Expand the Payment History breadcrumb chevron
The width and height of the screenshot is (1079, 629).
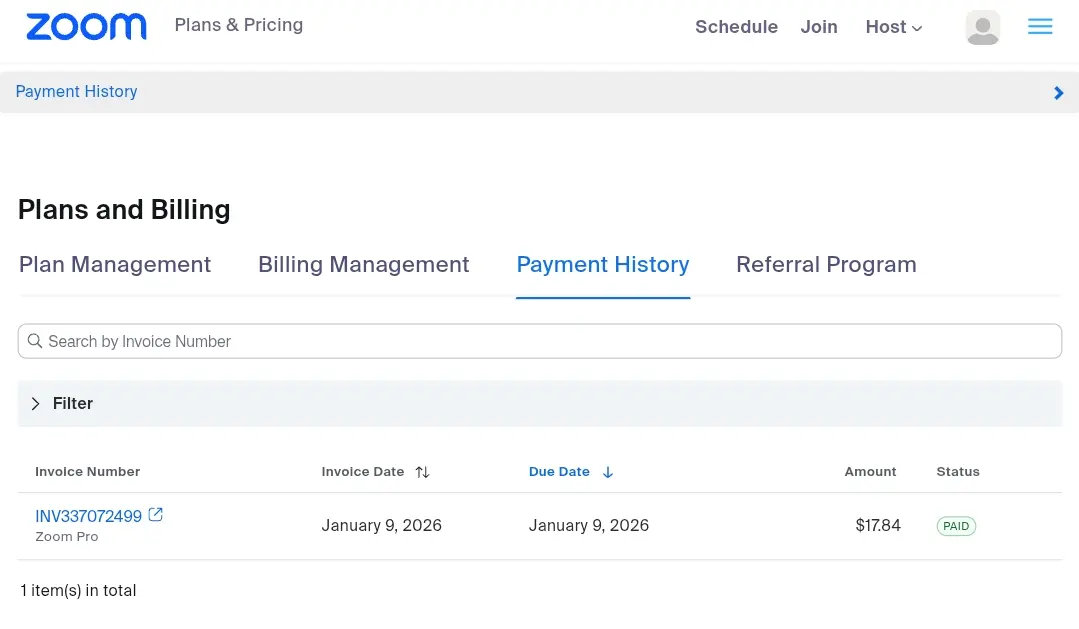1058,92
